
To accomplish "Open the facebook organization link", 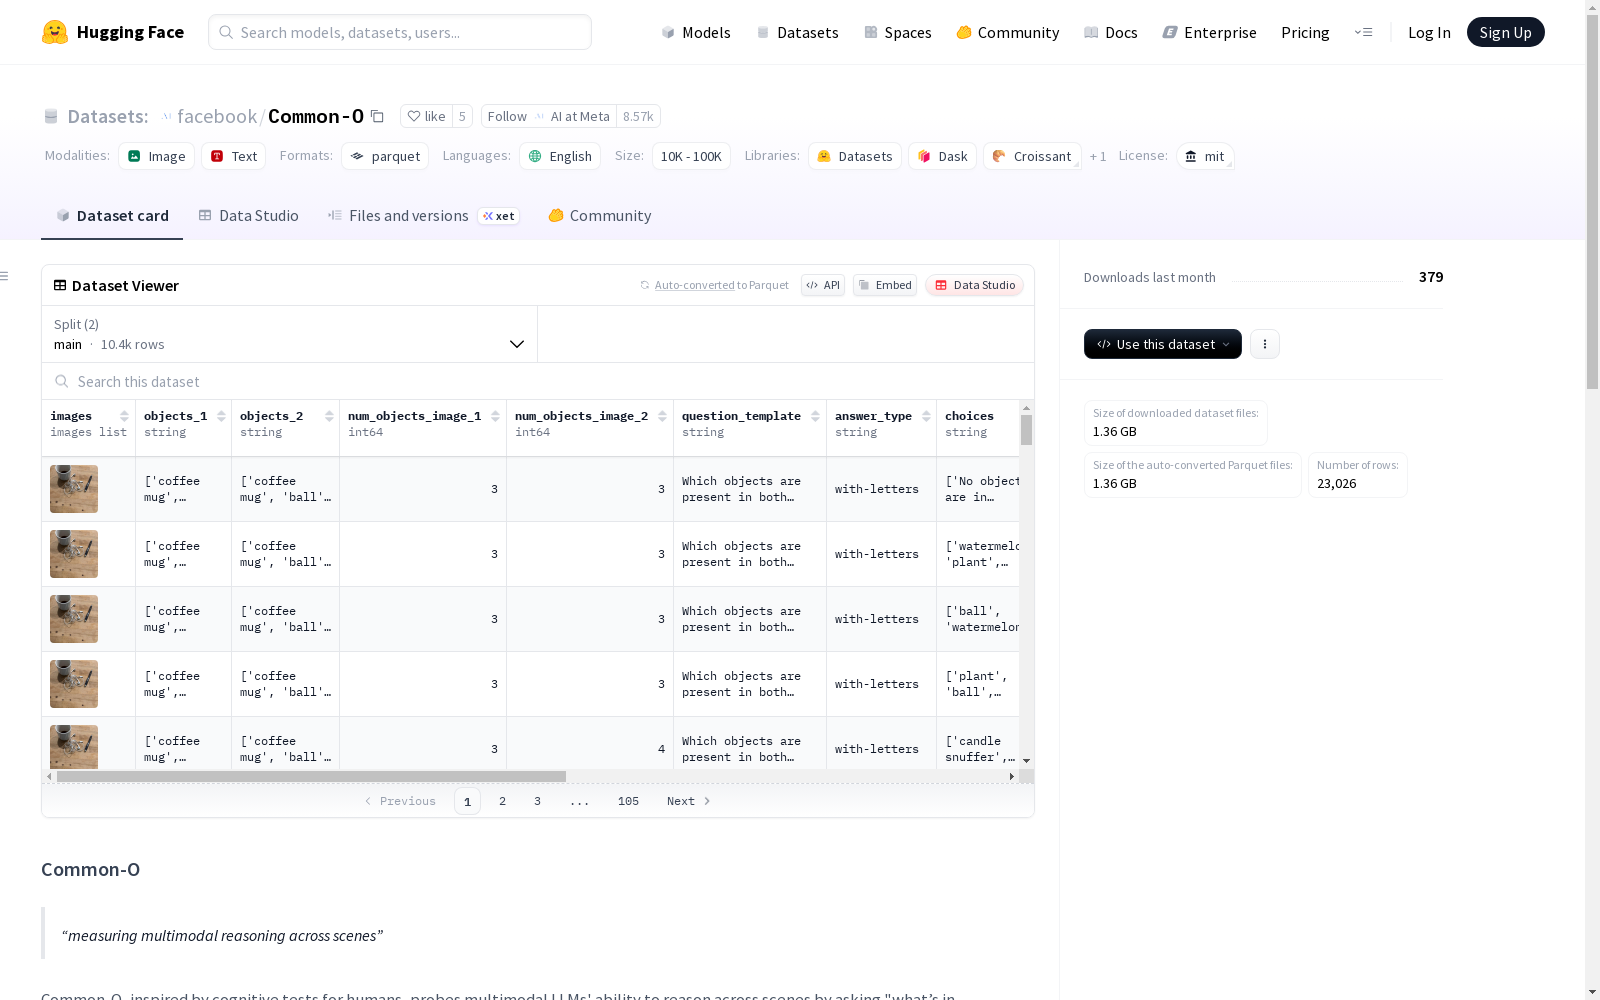I will [x=217, y=116].
